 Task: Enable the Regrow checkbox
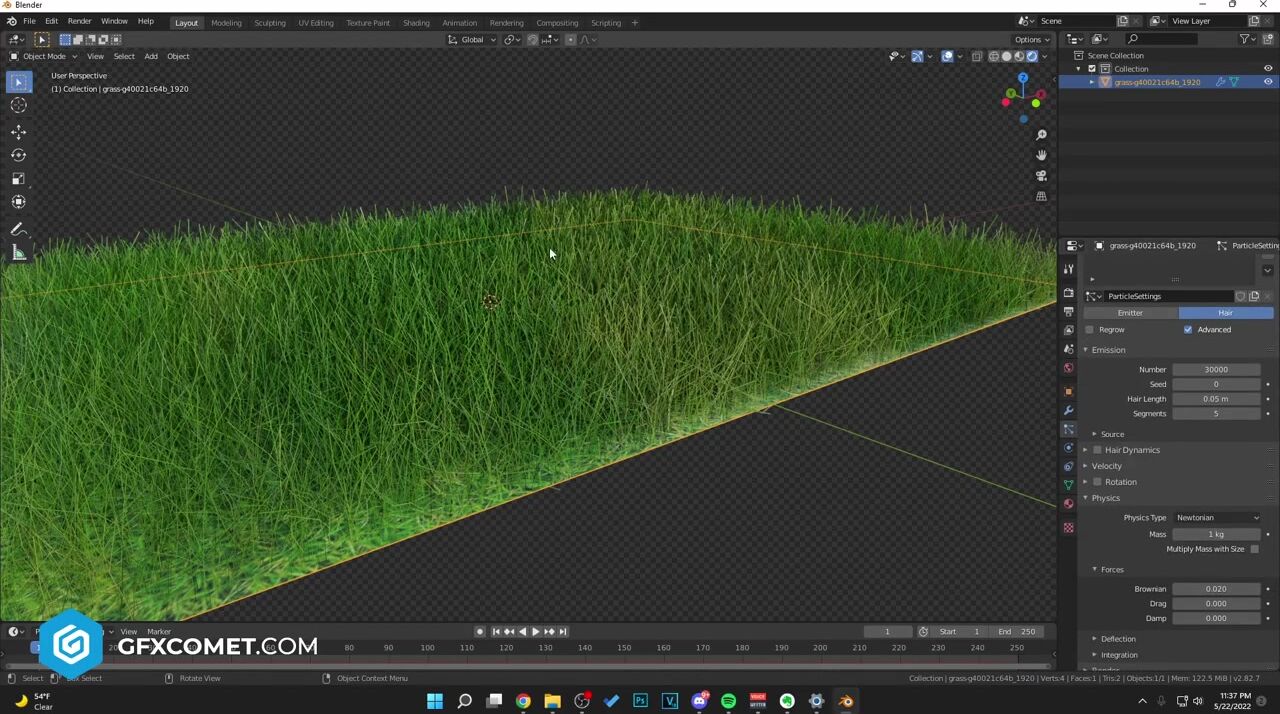click(x=1089, y=329)
